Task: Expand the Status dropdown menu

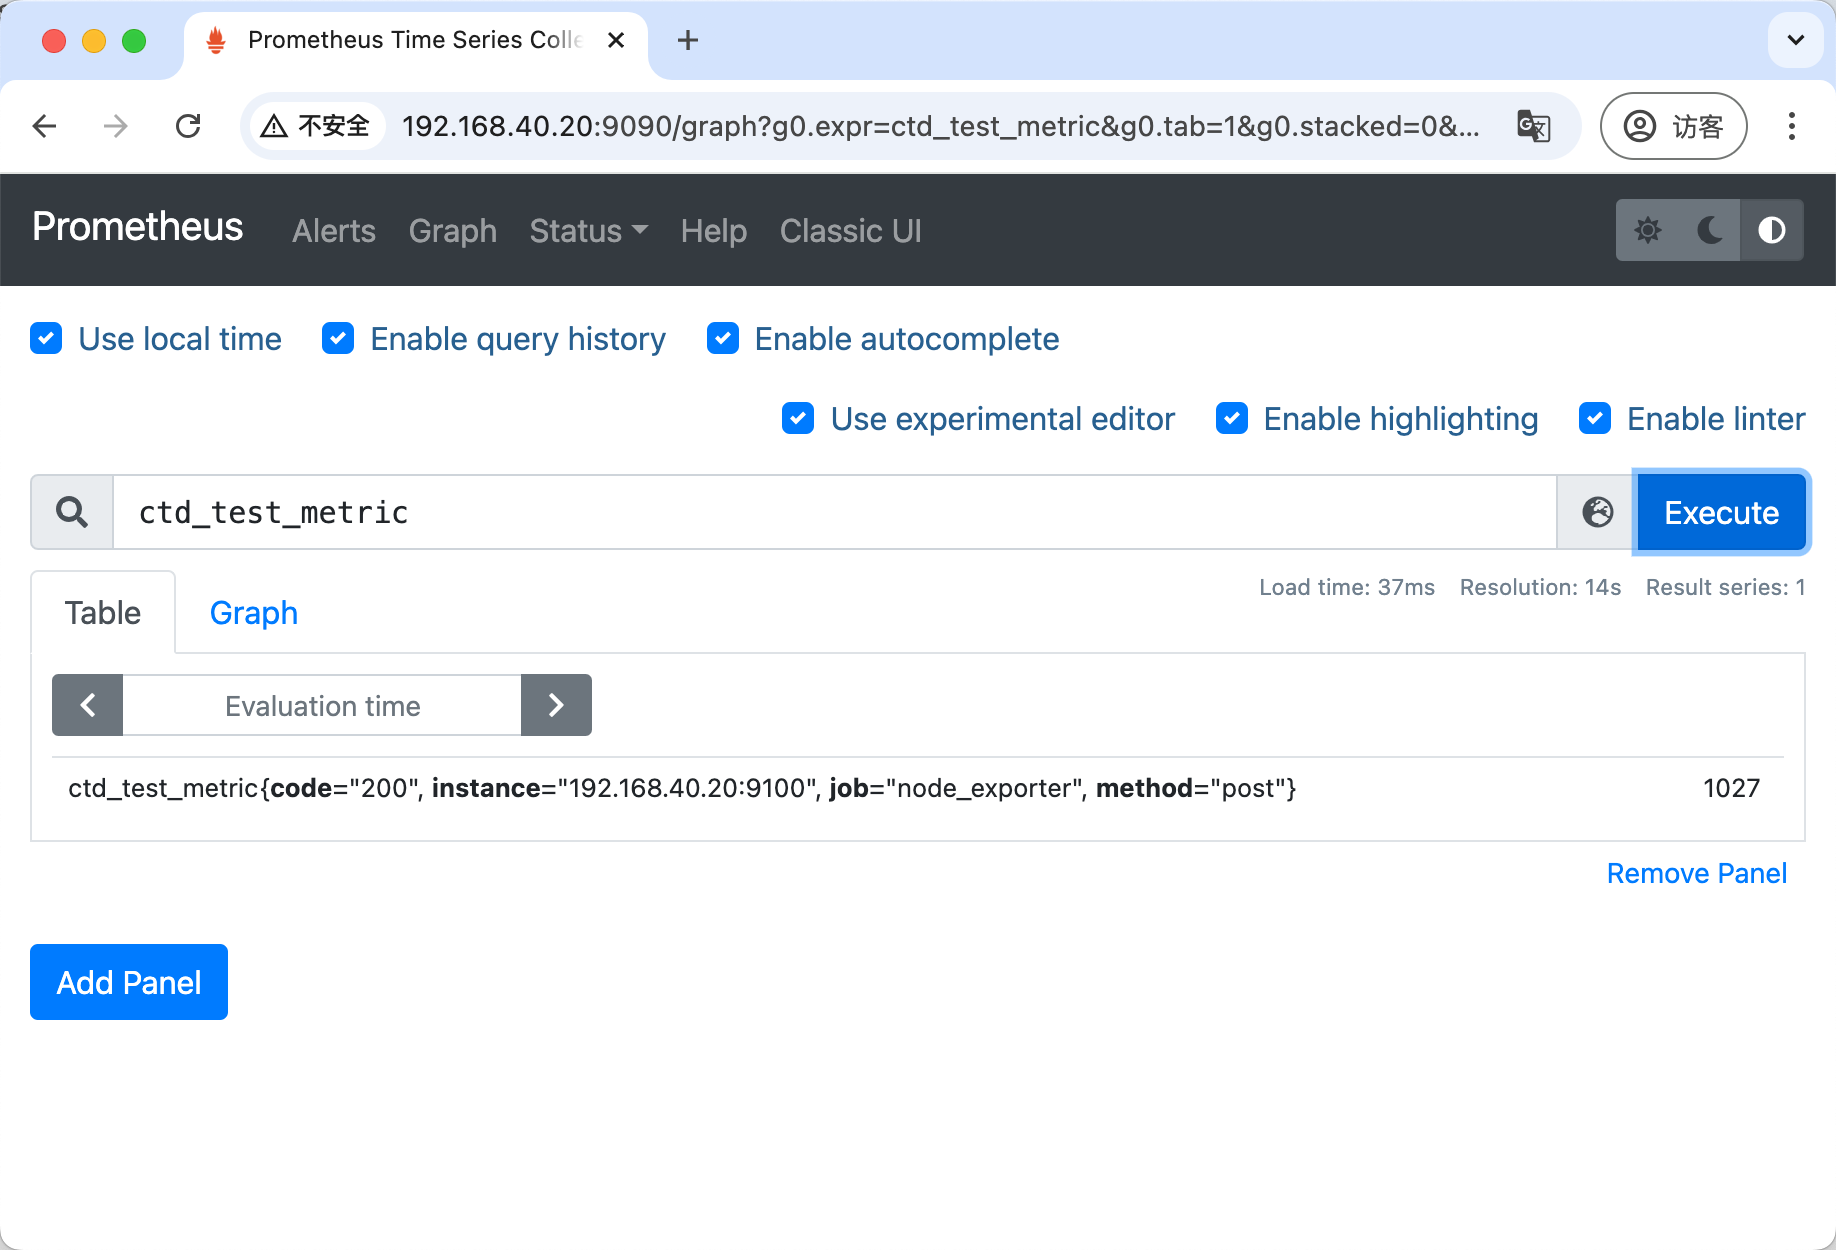Action: [x=588, y=231]
